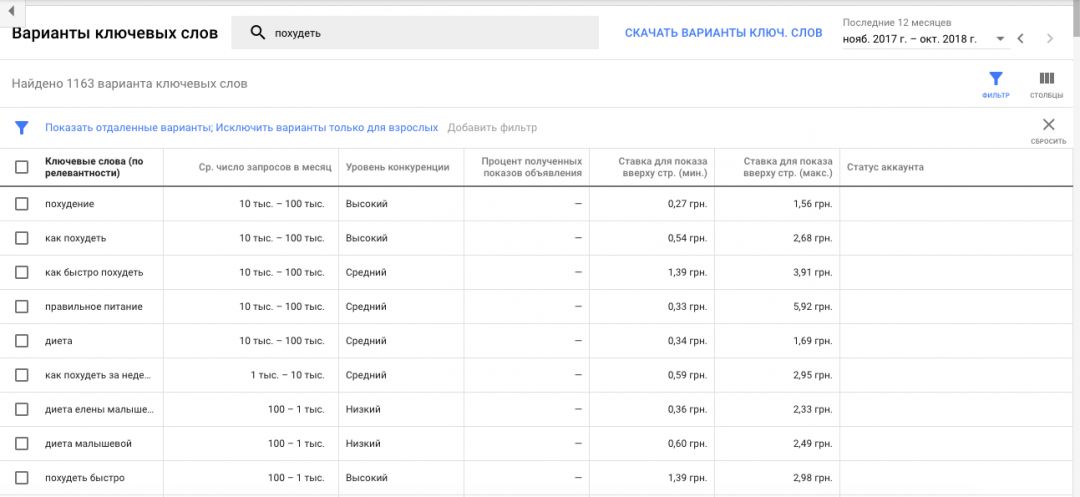The image size is (1080, 497).
Task: Sort by "Ср. число запросов в месяц" column
Action: (x=261, y=167)
